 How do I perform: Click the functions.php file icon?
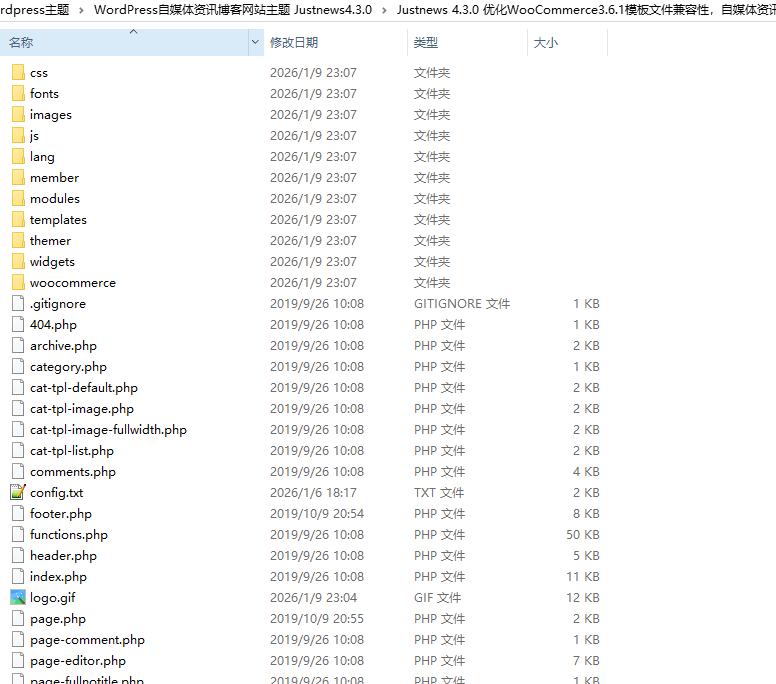click(18, 534)
